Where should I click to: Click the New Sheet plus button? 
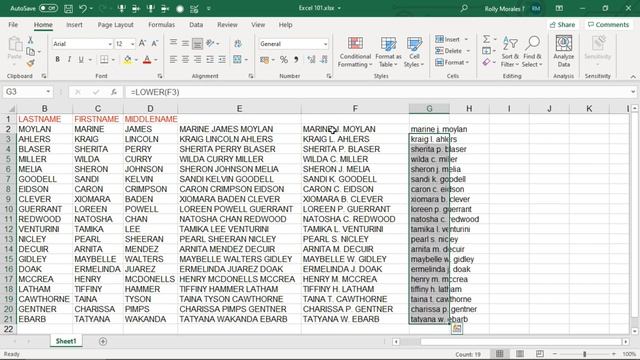pyautogui.click(x=103, y=341)
